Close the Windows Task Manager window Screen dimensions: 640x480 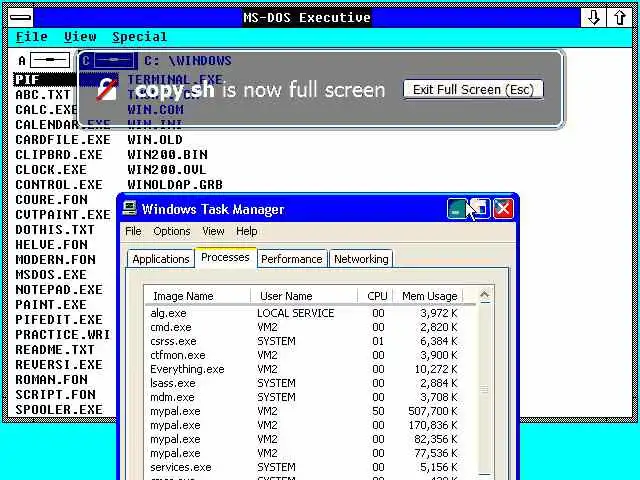coord(503,209)
